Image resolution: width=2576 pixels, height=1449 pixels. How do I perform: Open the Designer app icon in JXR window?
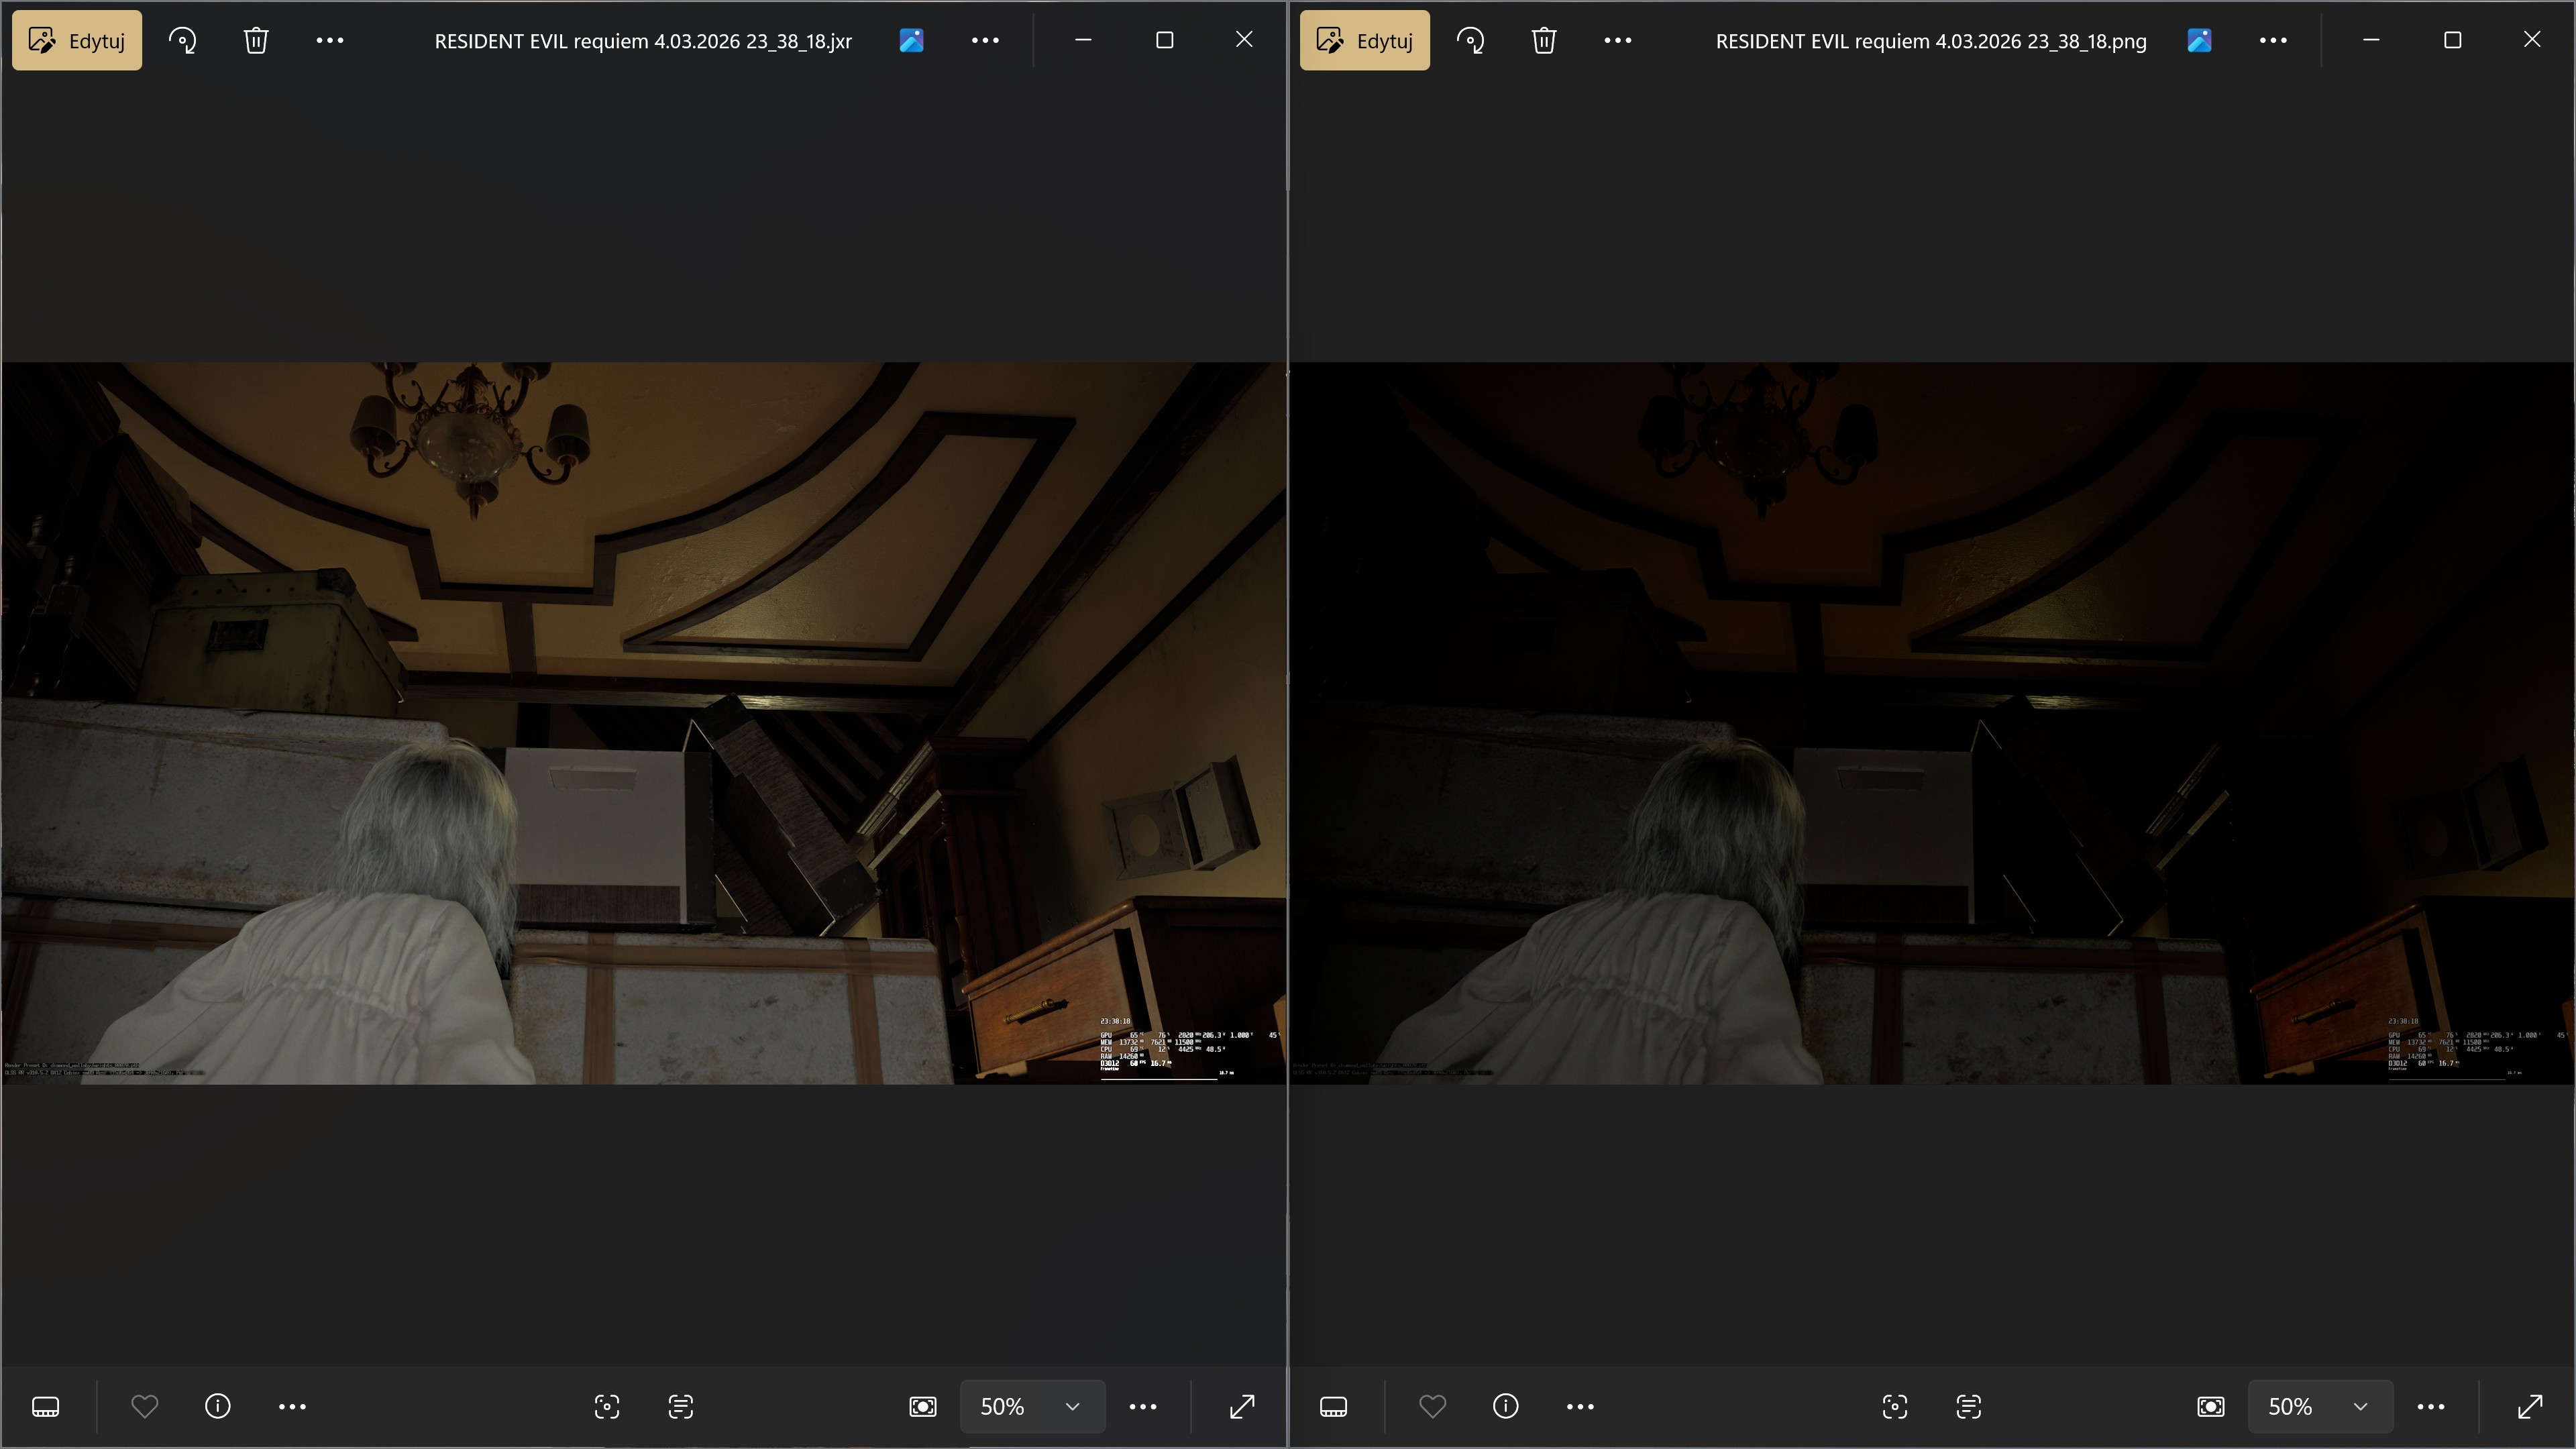911,41
